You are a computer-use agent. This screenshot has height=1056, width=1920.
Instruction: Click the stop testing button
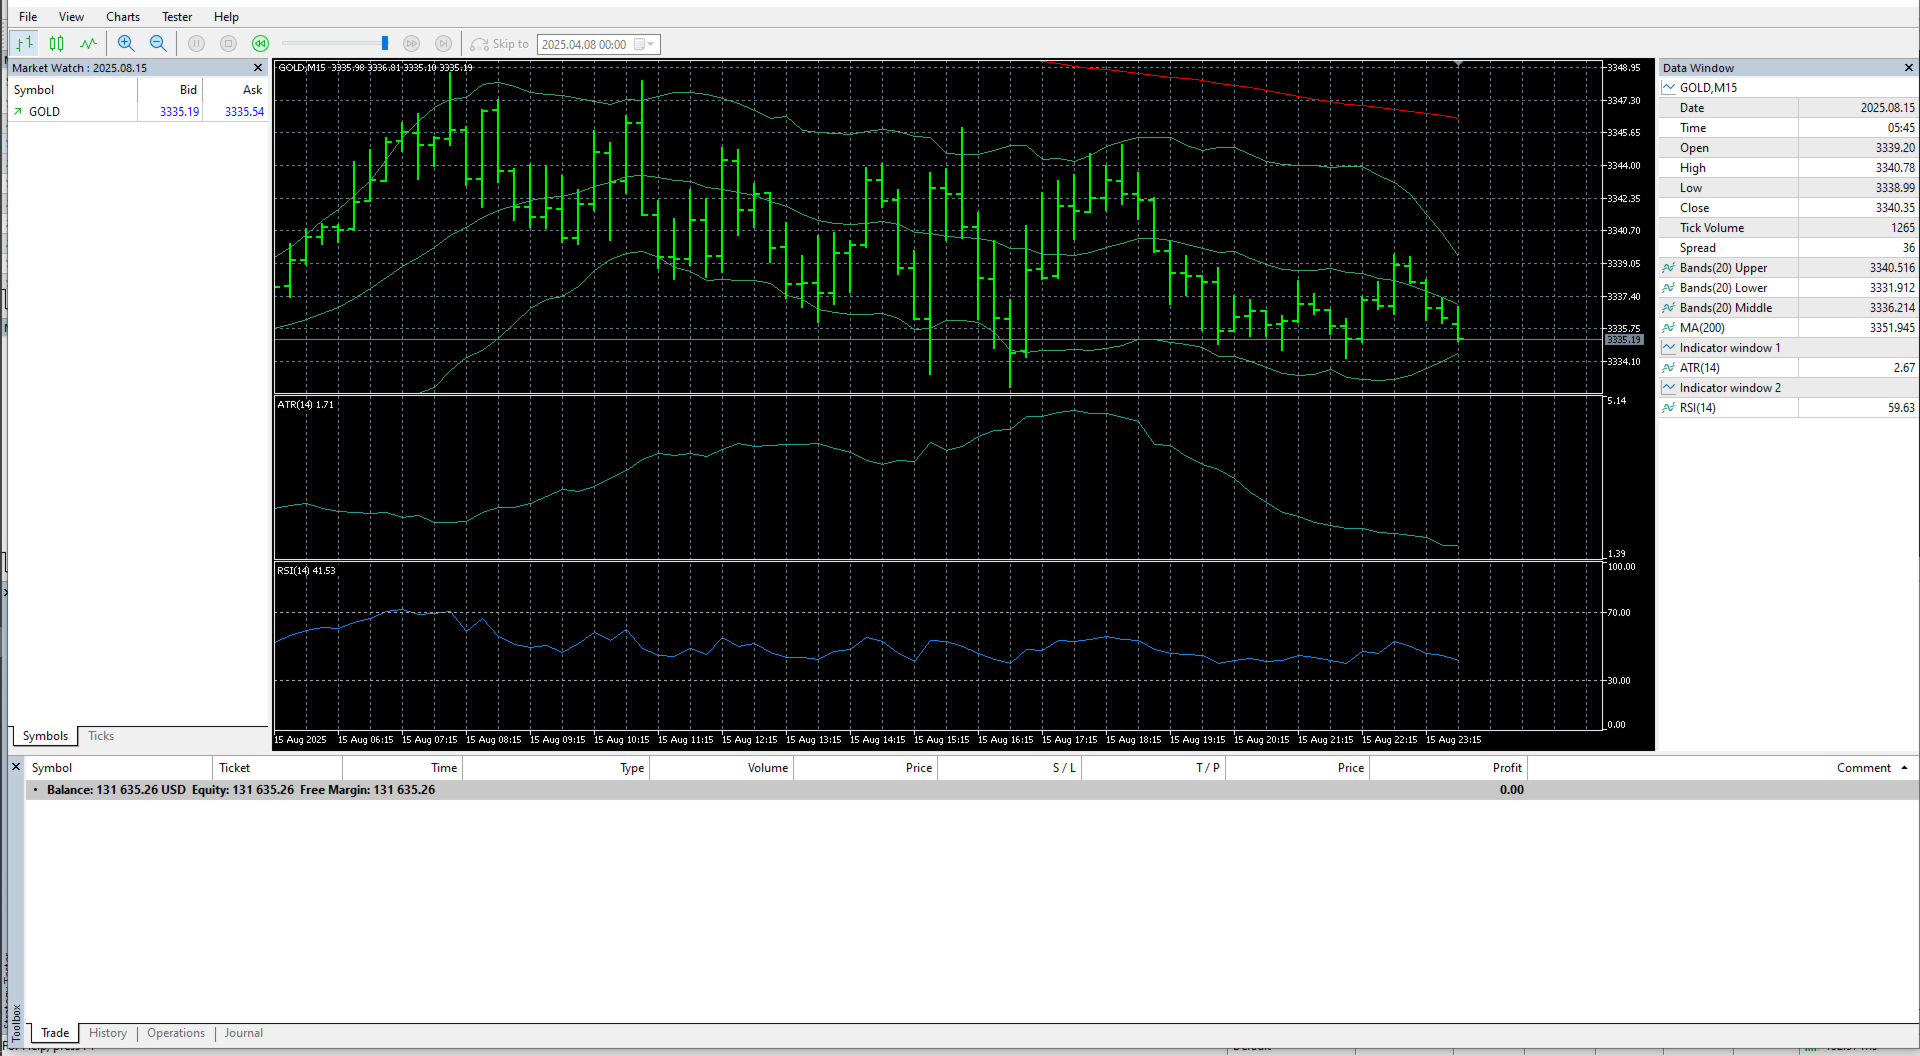click(x=229, y=44)
